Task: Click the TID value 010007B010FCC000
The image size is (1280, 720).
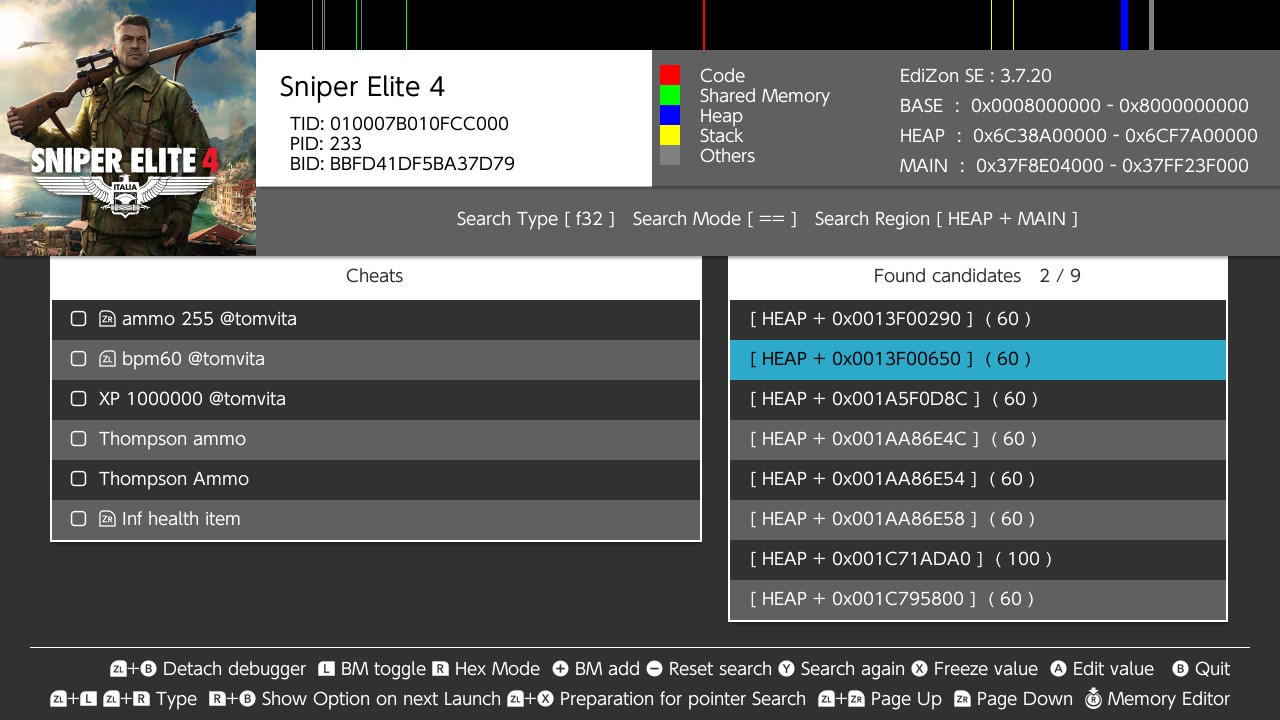Action: tap(419, 124)
